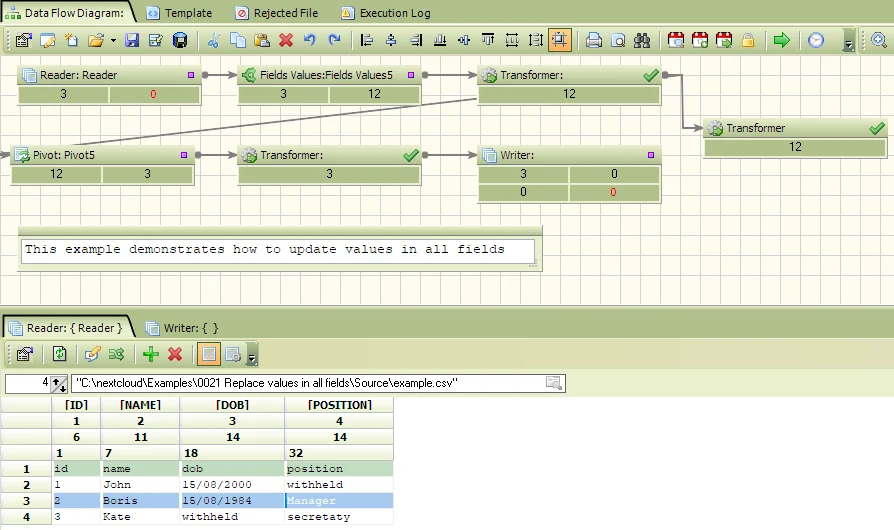Center objects vertically with middle-align icon

464,40
